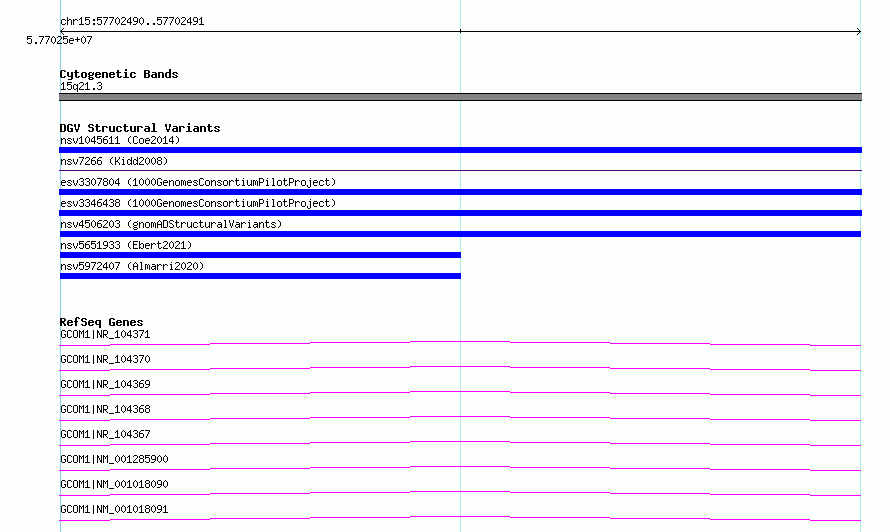The image size is (890, 532).
Task: Click the 5.77025e+07 scale value
Action: [59, 40]
